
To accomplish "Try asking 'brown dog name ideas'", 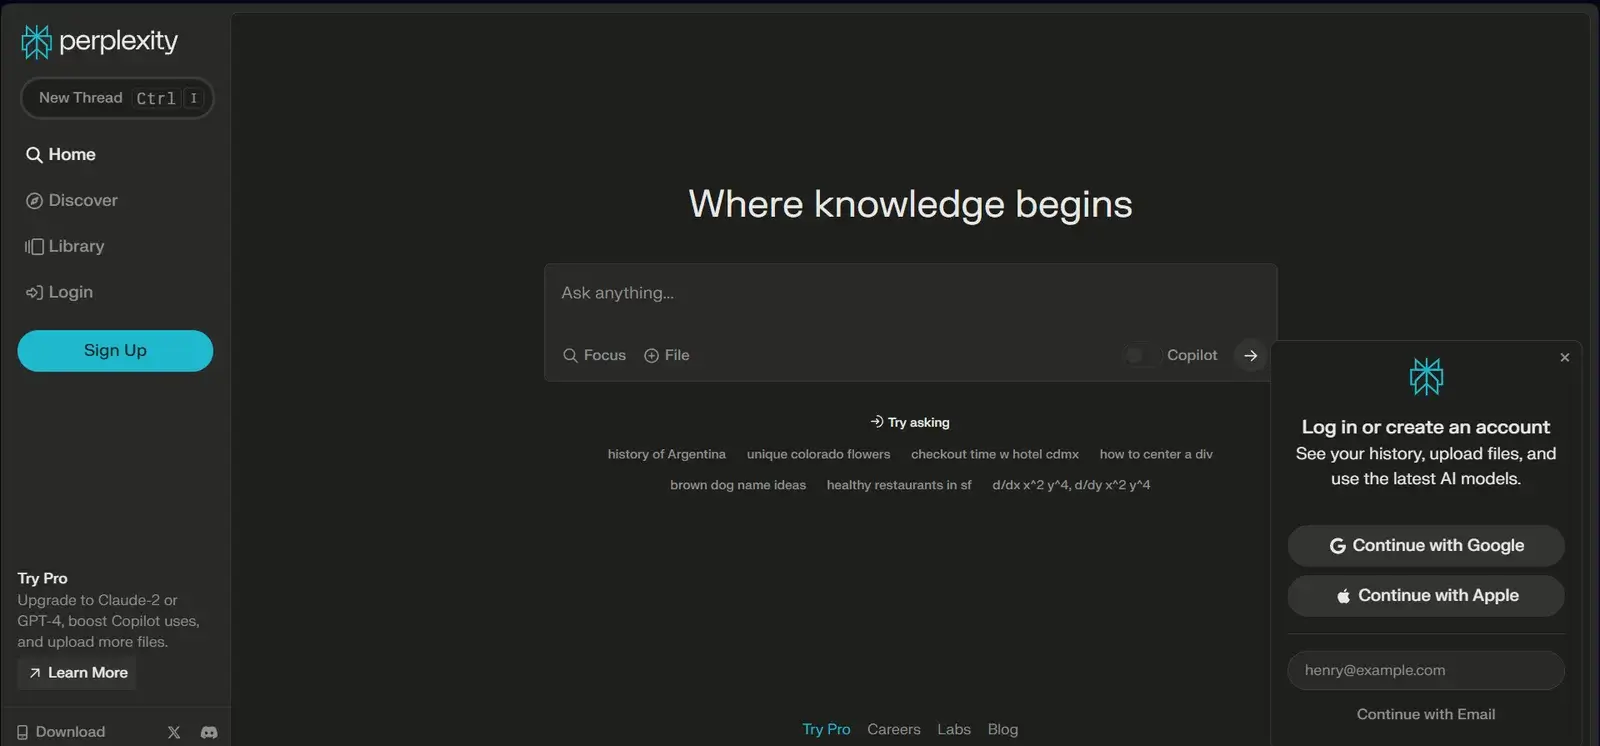I will [x=738, y=485].
